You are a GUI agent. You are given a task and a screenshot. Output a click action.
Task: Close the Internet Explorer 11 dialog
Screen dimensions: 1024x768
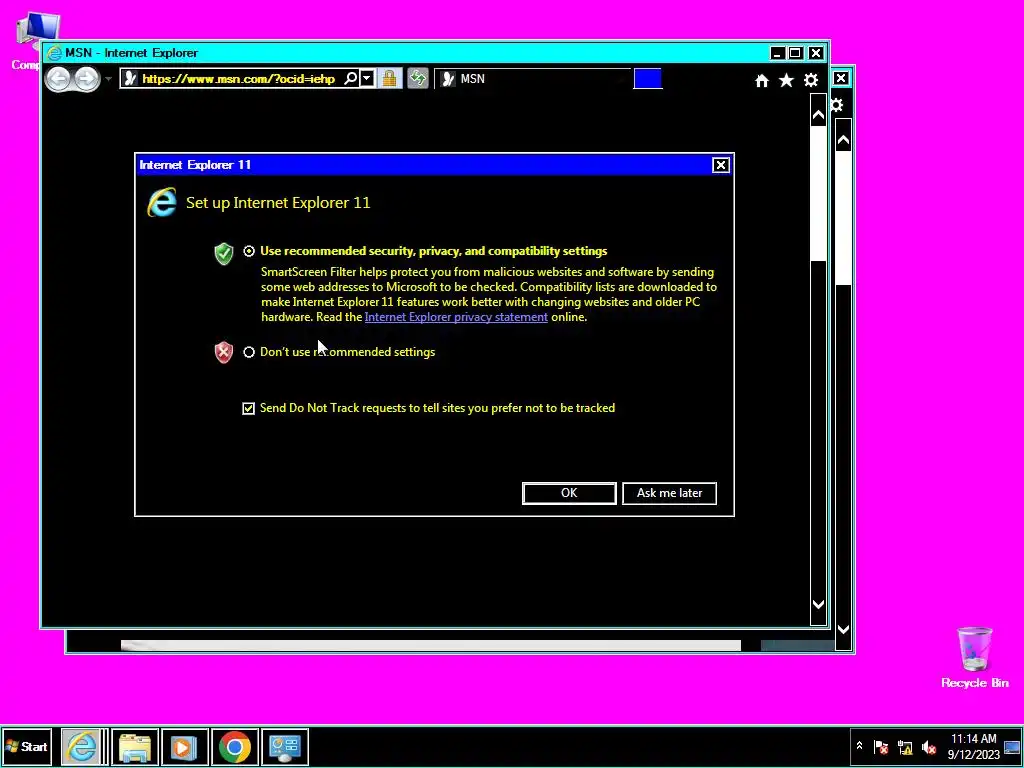pyautogui.click(x=720, y=165)
